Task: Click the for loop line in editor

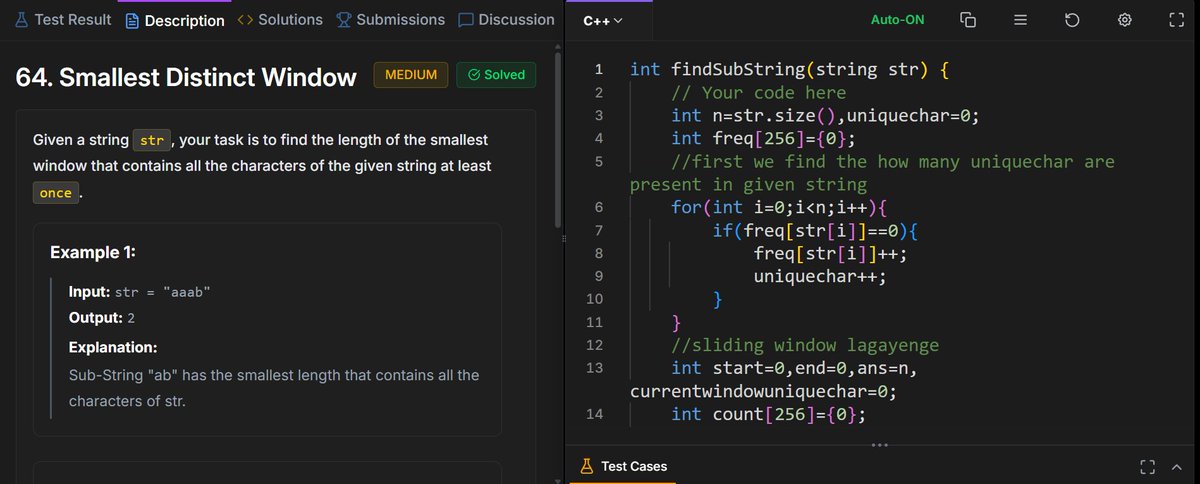Action: 779,207
